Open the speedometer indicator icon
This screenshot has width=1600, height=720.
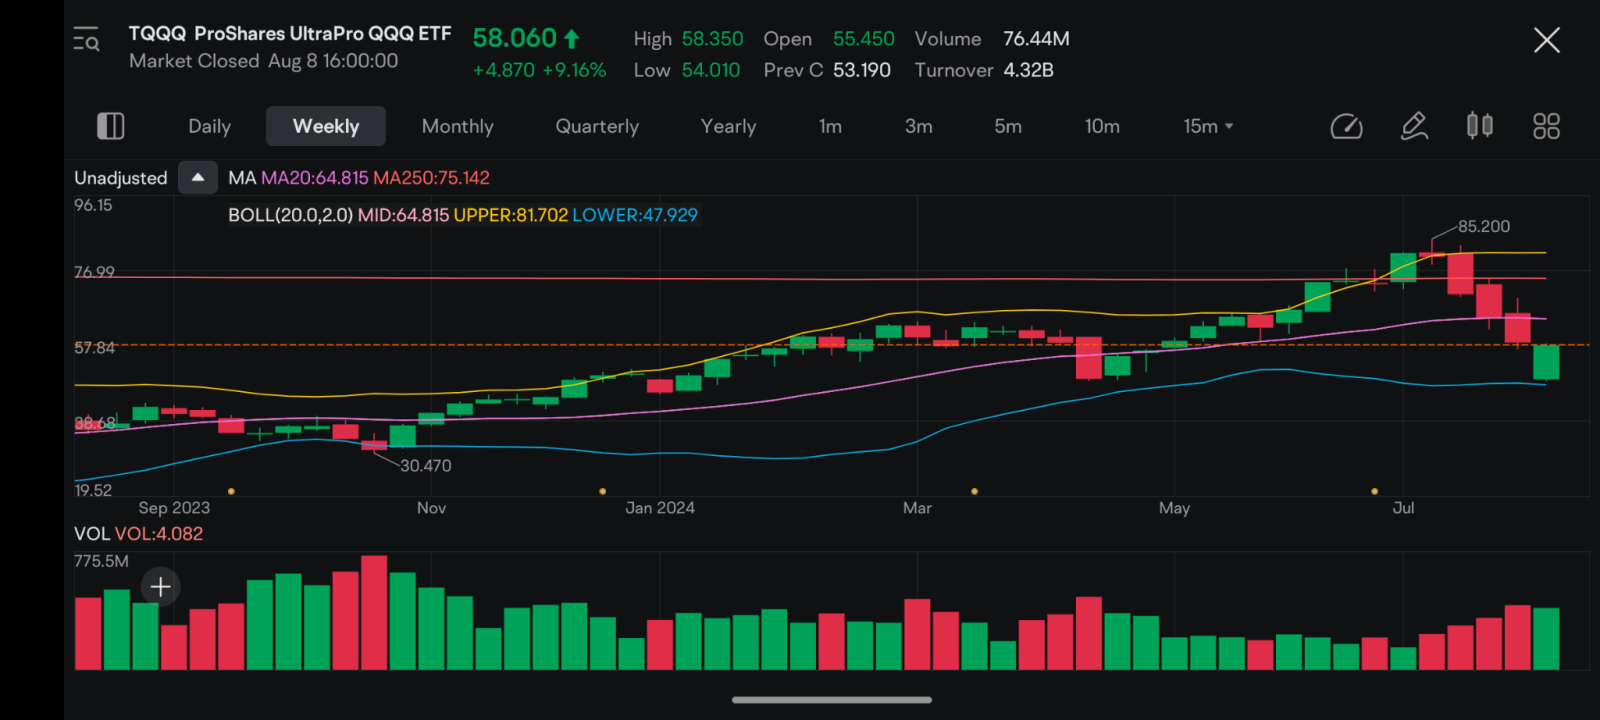(x=1346, y=126)
